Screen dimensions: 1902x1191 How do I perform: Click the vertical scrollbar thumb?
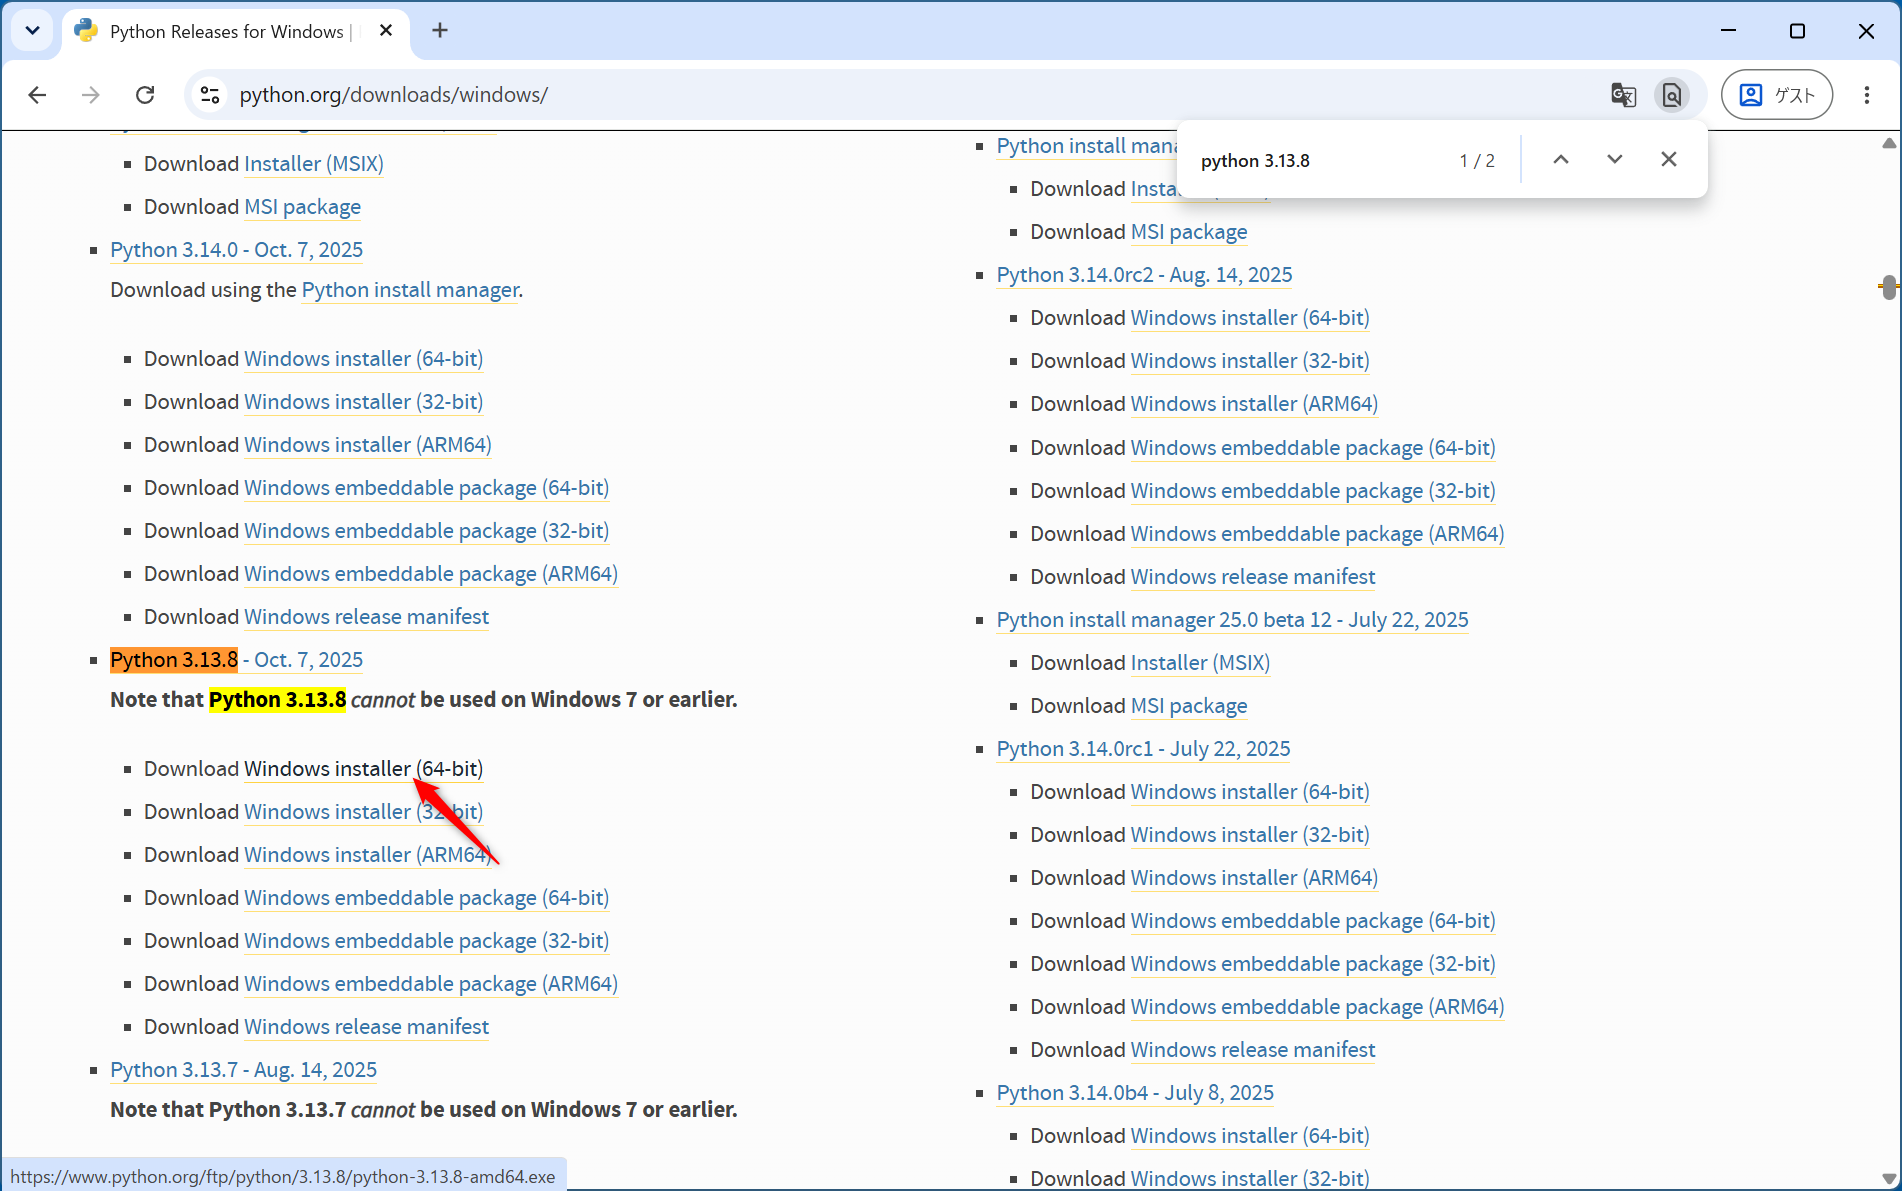pyautogui.click(x=1889, y=288)
